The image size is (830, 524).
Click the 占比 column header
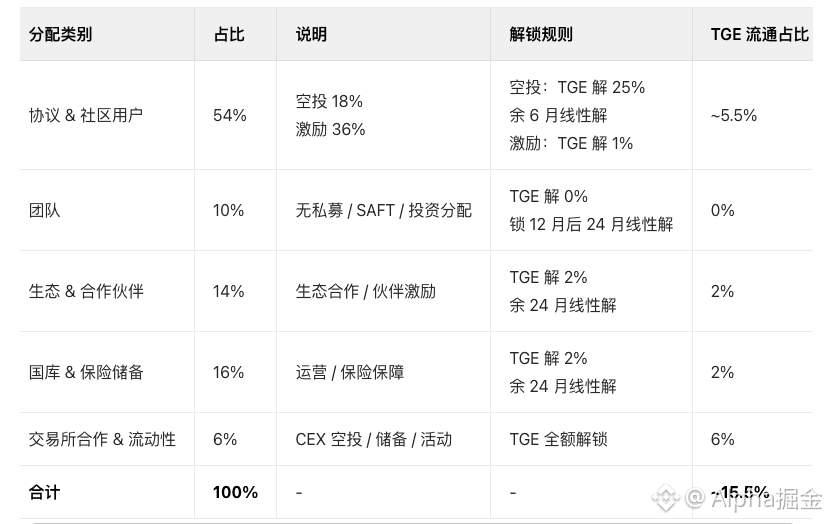pos(229,34)
